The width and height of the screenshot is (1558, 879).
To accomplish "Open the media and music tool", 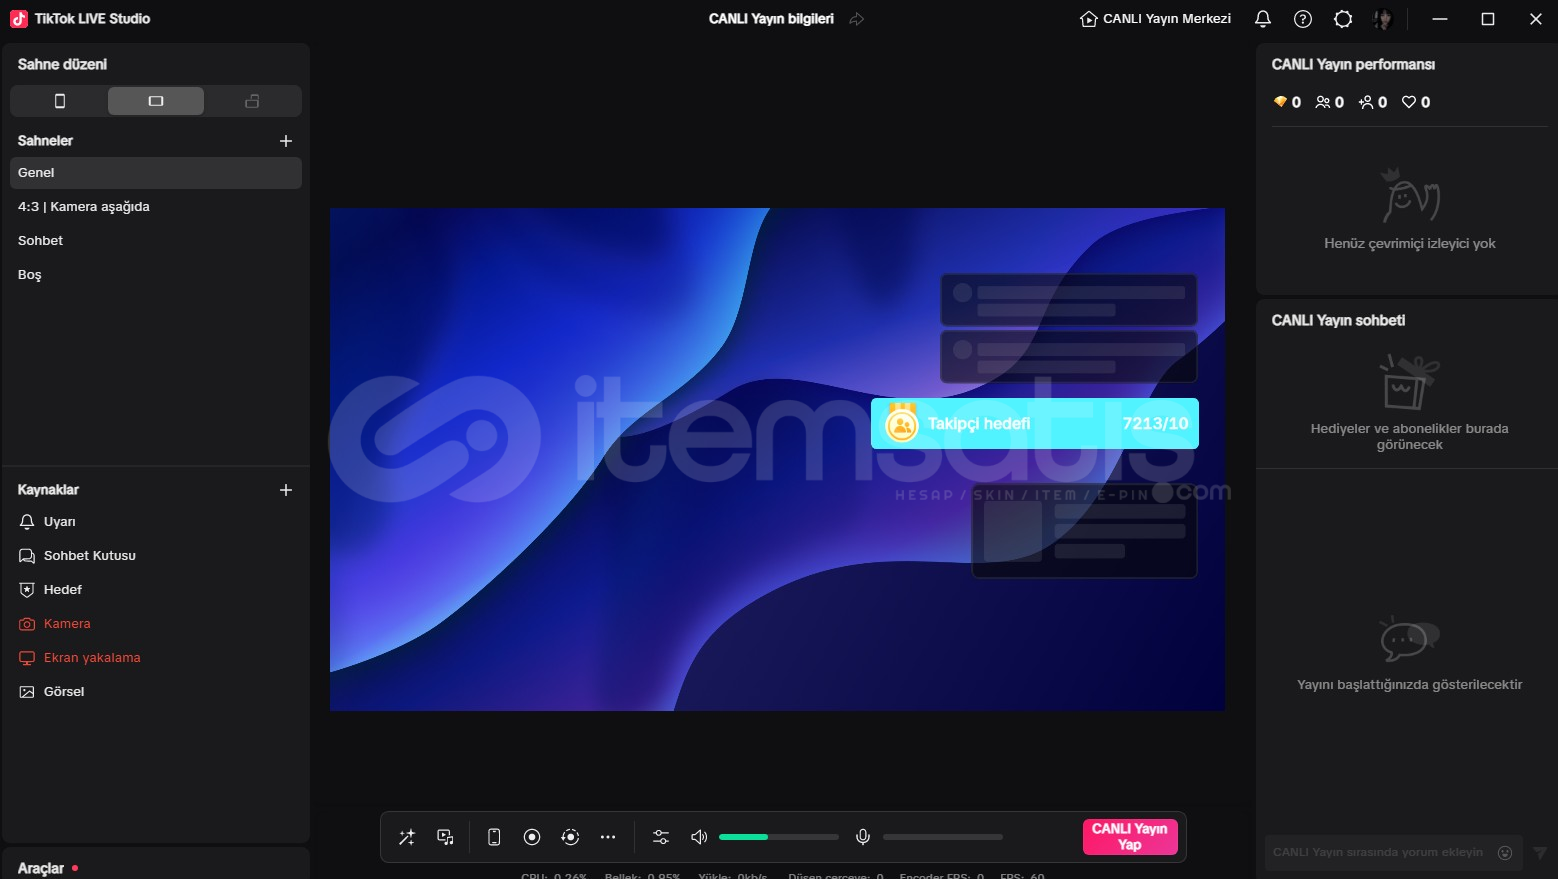I will (446, 837).
